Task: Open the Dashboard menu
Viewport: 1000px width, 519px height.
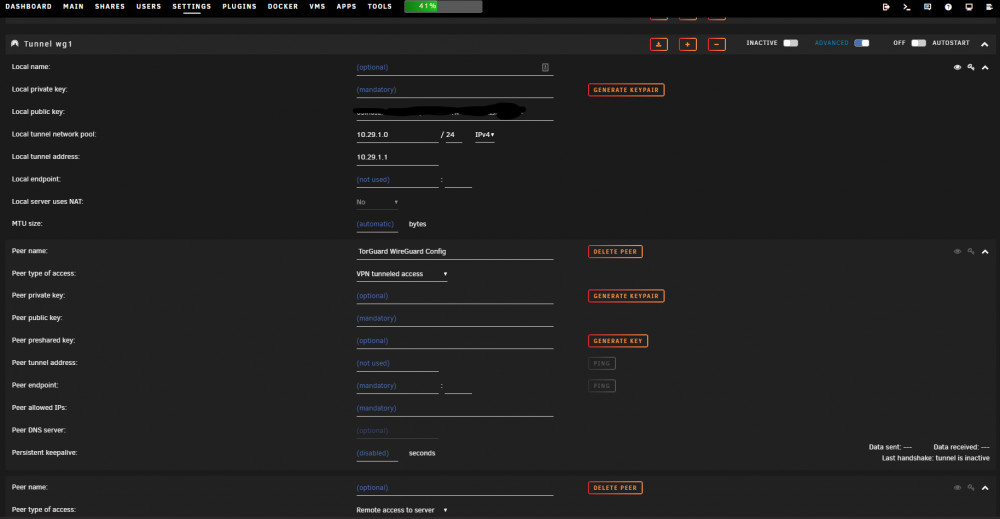Action: [29, 6]
